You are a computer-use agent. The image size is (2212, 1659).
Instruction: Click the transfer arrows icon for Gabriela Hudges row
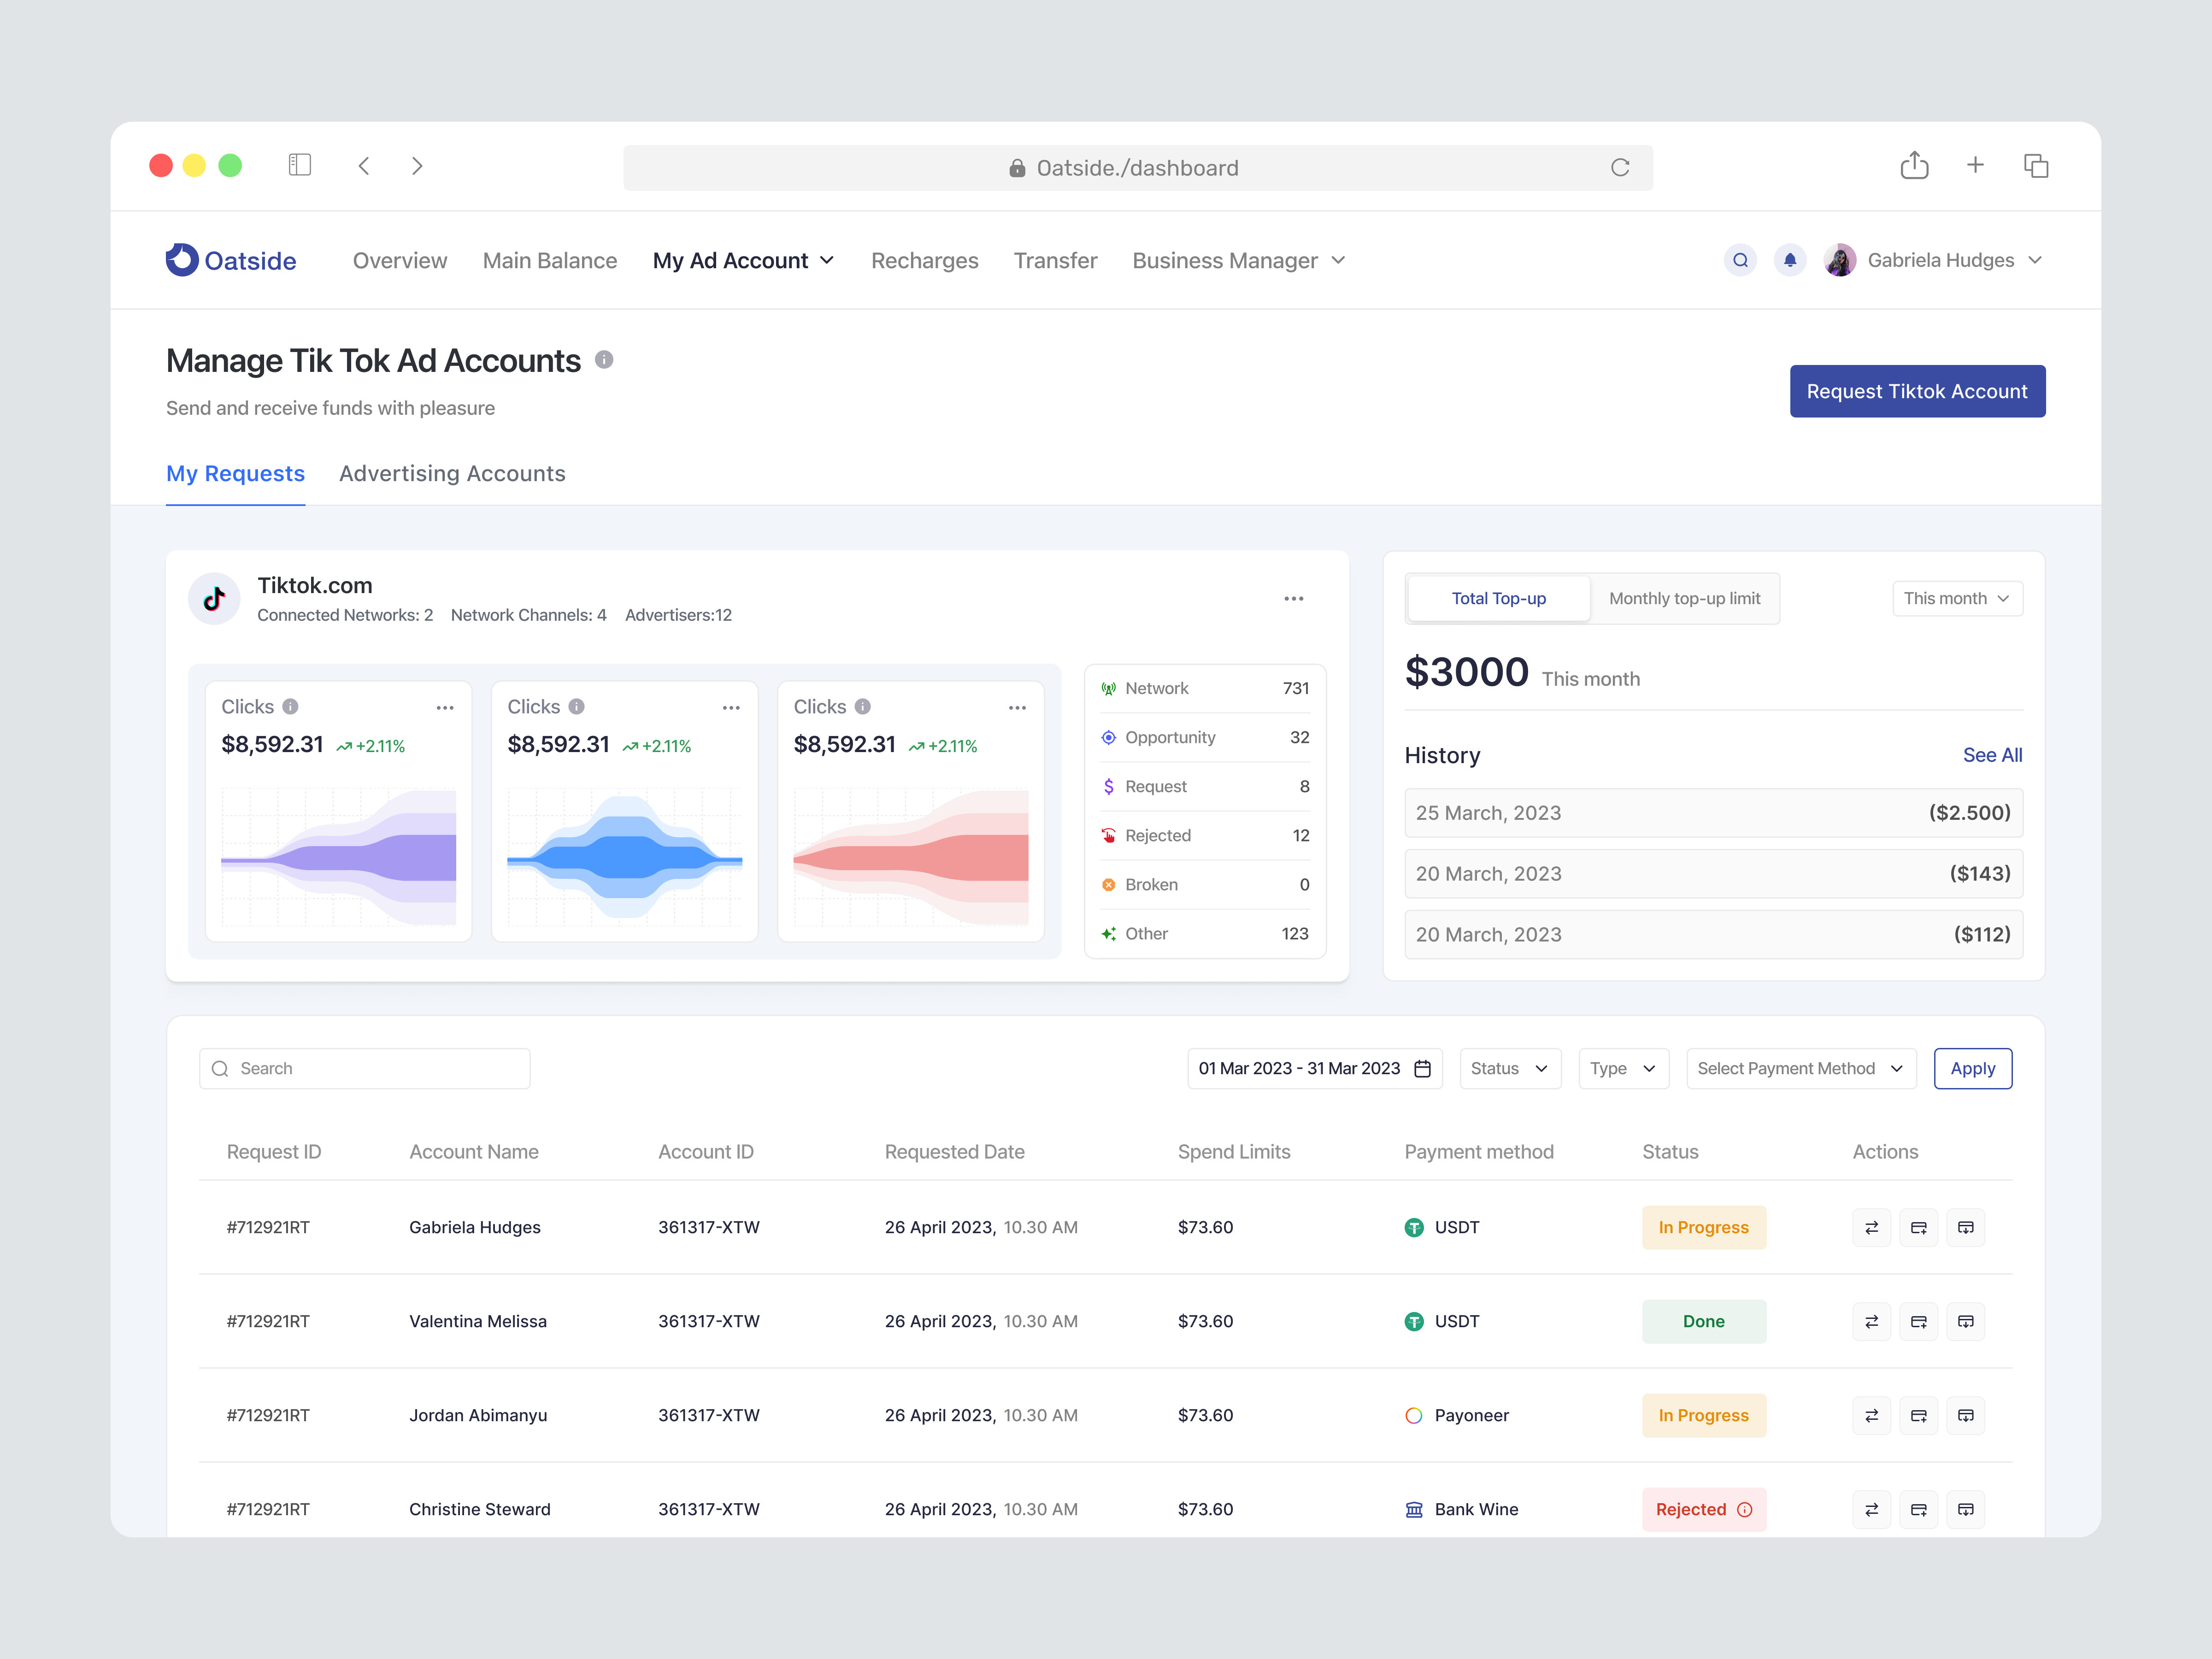(1871, 1227)
